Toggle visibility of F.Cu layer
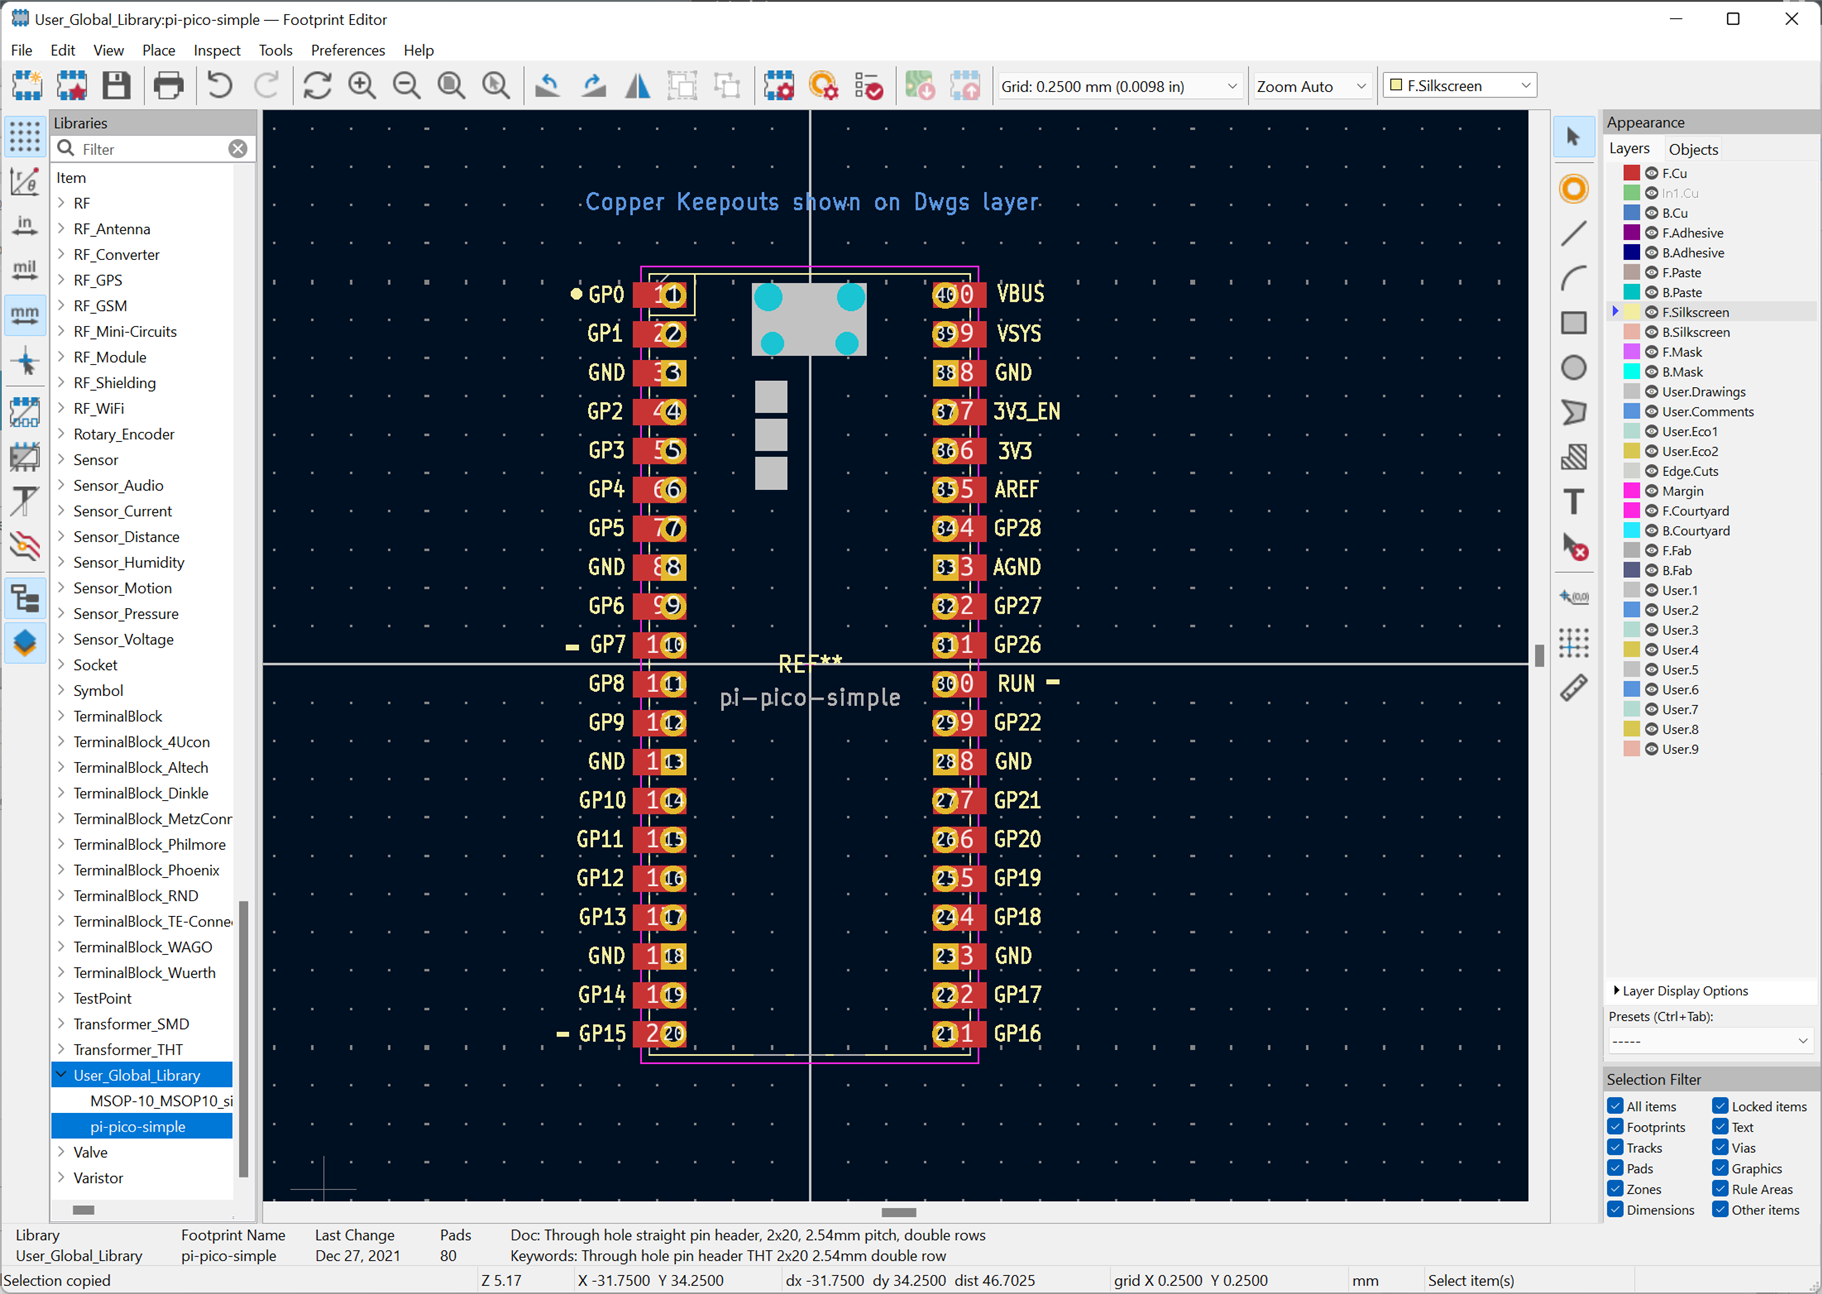This screenshot has width=1822, height=1294. click(x=1652, y=173)
